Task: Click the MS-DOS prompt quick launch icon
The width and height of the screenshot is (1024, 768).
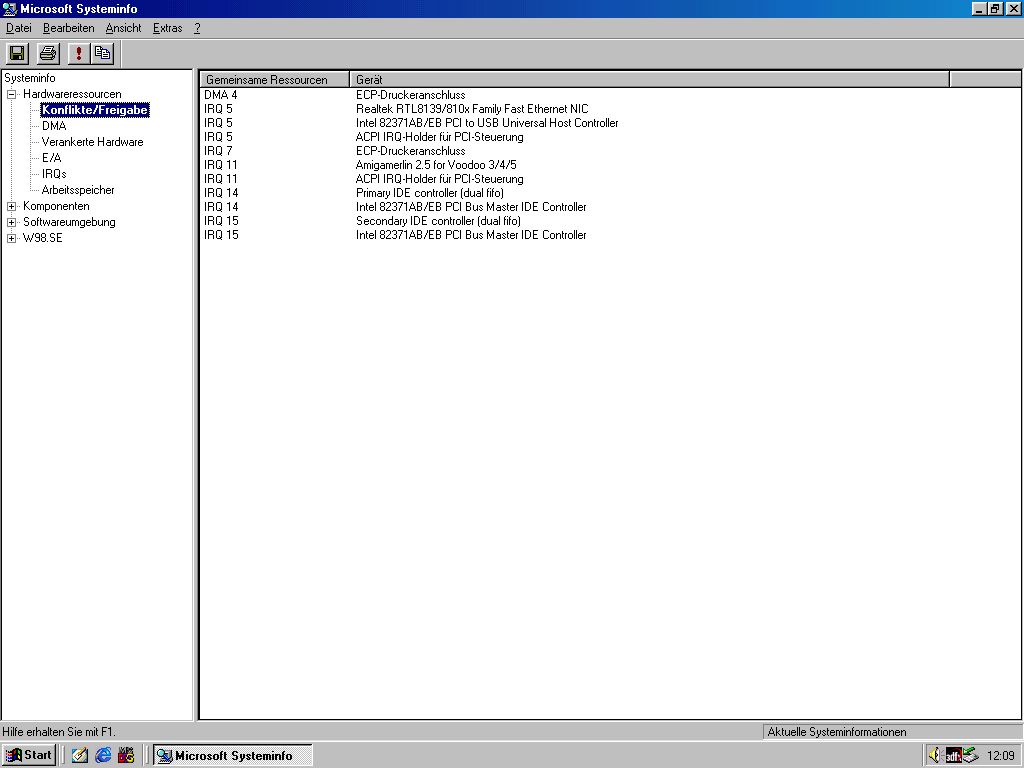Action: coord(126,756)
